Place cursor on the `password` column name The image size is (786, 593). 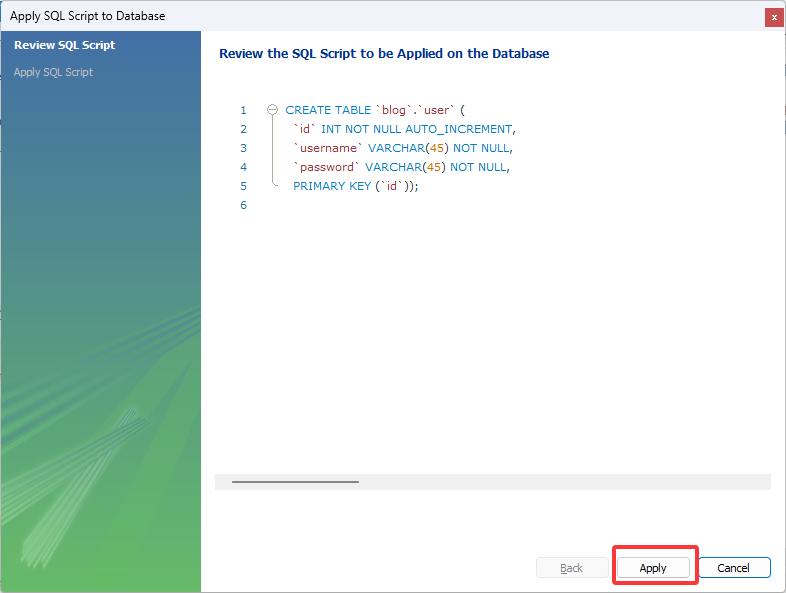click(327, 167)
